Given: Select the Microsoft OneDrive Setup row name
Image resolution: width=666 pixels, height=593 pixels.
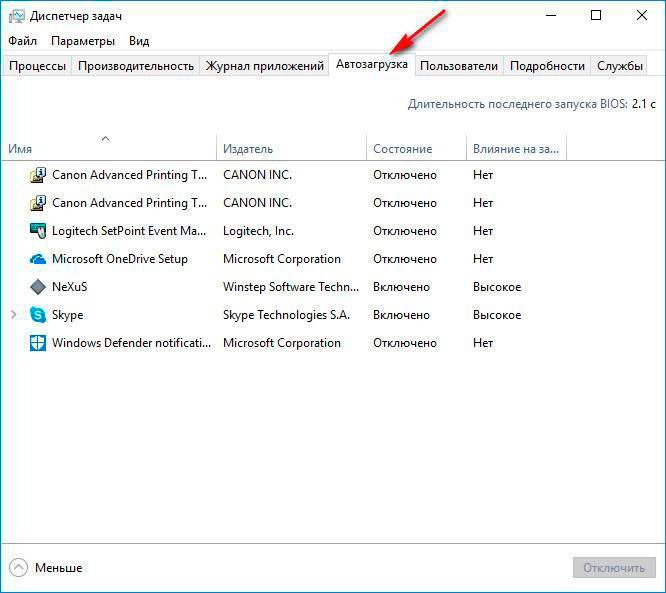Looking at the screenshot, I should [x=120, y=259].
